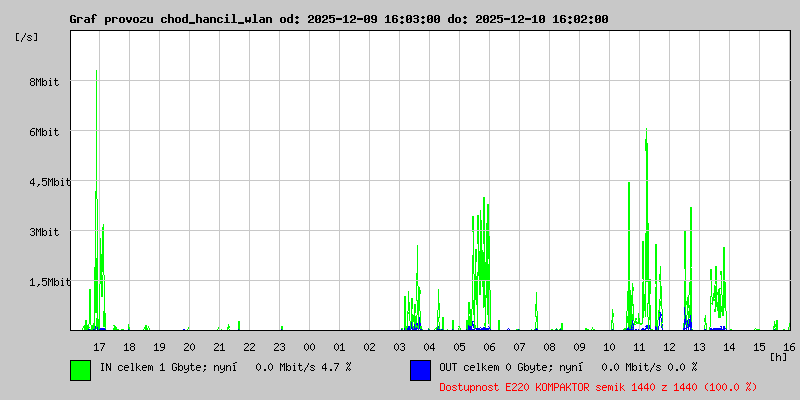
Task: Click the '1,5Mbit' y-axis label
Action: pyautogui.click(x=50, y=282)
